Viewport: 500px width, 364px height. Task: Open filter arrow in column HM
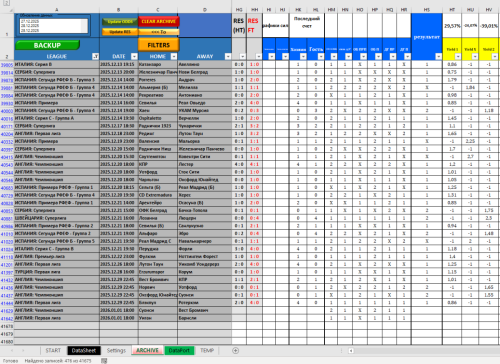point(334,56)
